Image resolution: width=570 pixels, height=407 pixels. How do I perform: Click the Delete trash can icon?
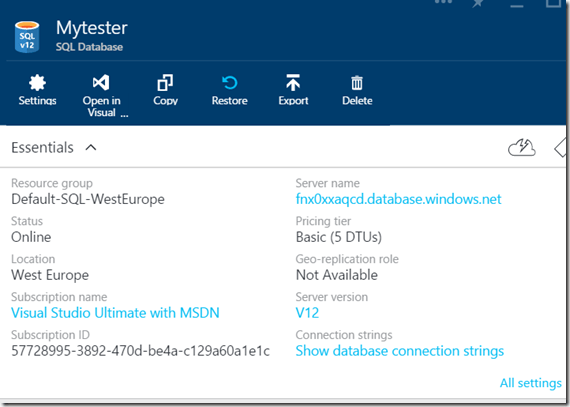[357, 83]
